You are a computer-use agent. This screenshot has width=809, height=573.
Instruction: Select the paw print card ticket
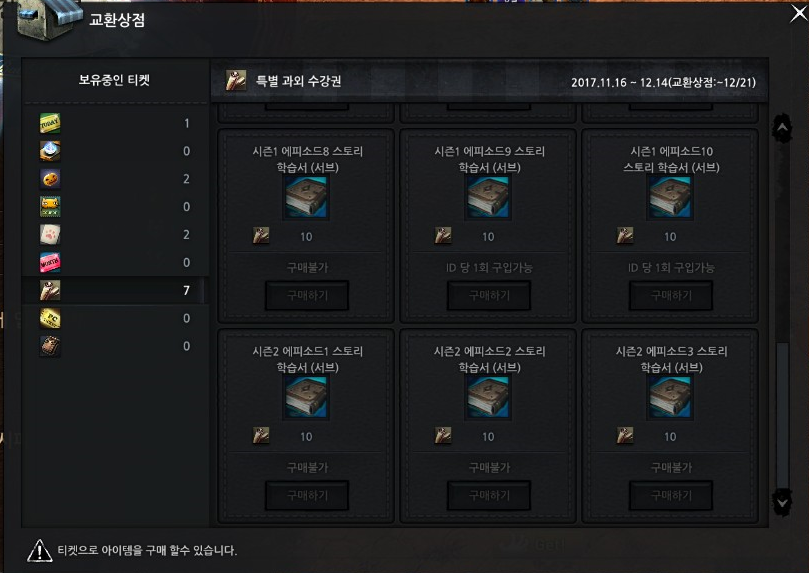(50, 235)
